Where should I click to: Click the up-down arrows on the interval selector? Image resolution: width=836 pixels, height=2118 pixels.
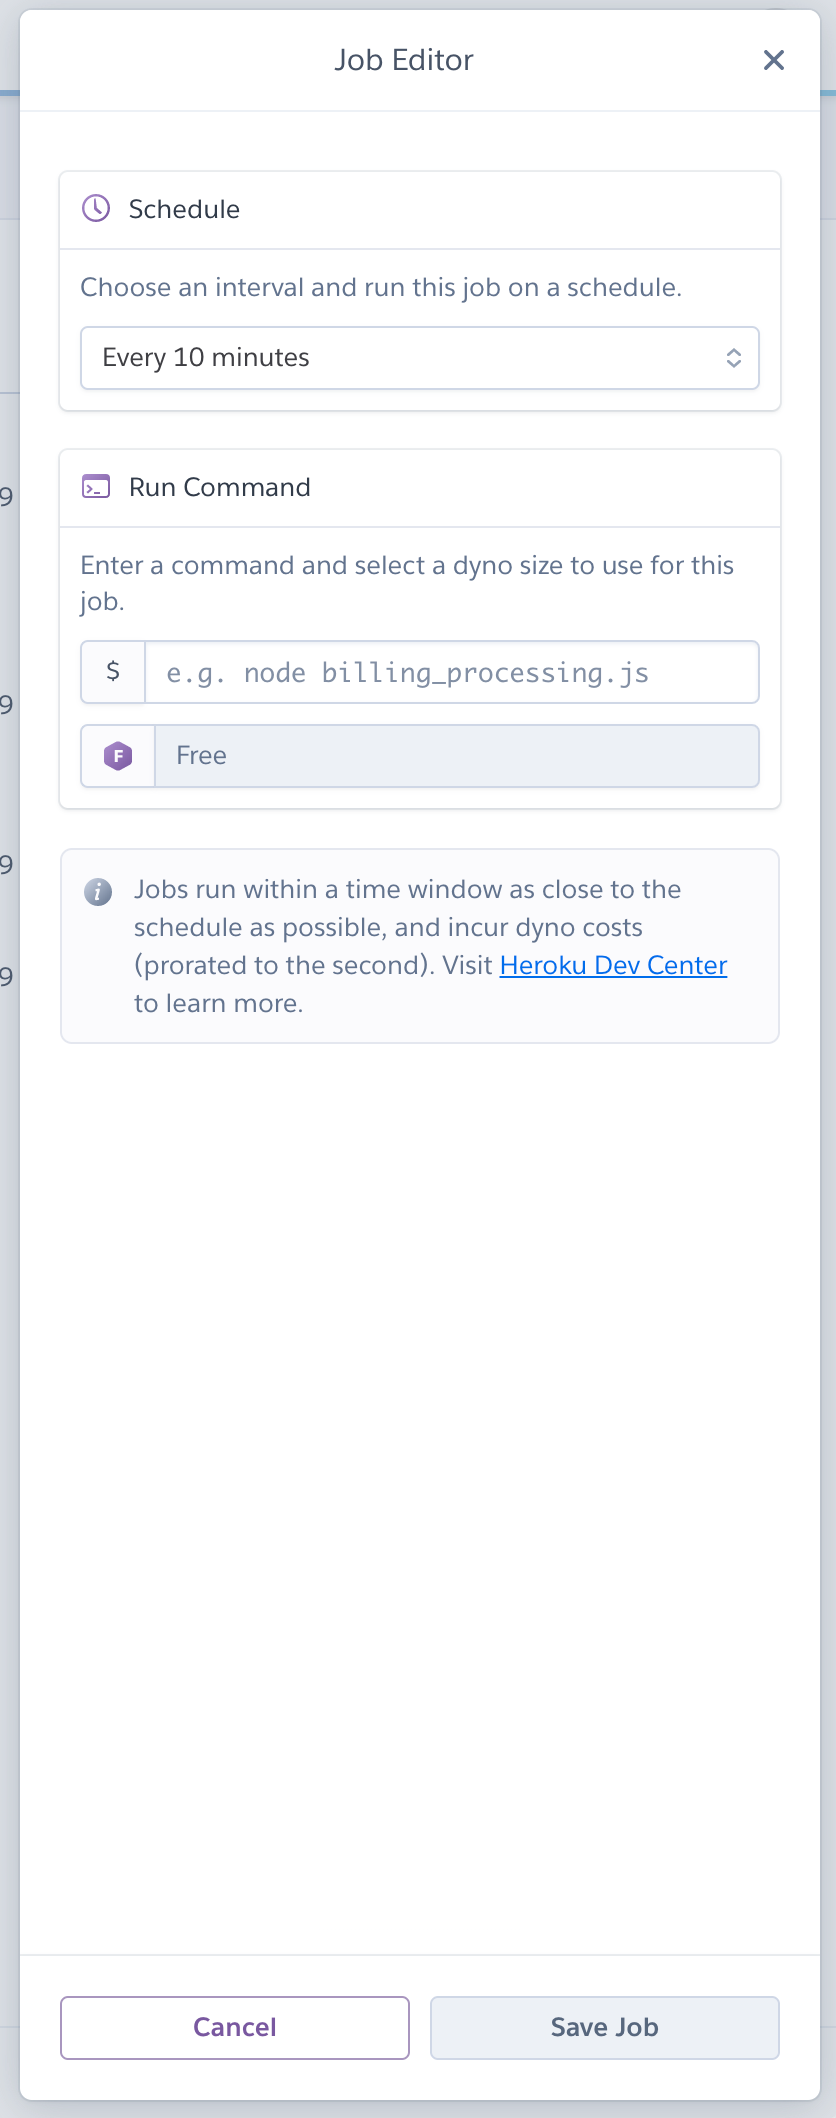733,358
